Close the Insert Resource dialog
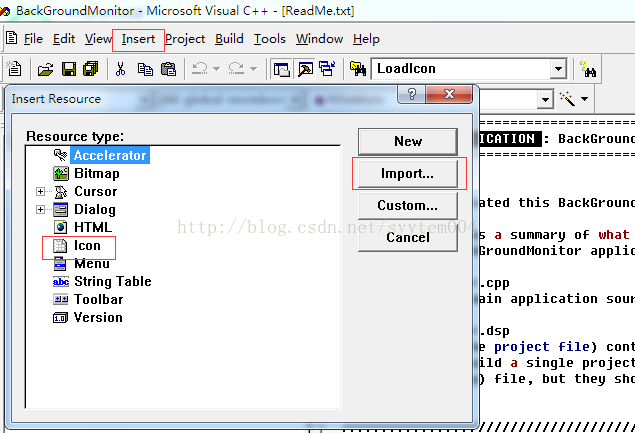Viewport: 635px width, 433px height. coord(449,94)
